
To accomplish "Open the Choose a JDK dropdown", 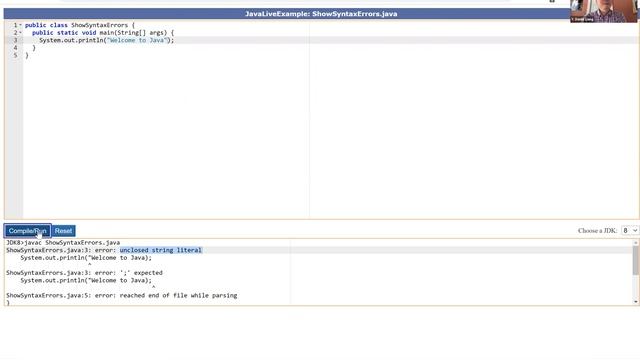I will coord(629,231).
